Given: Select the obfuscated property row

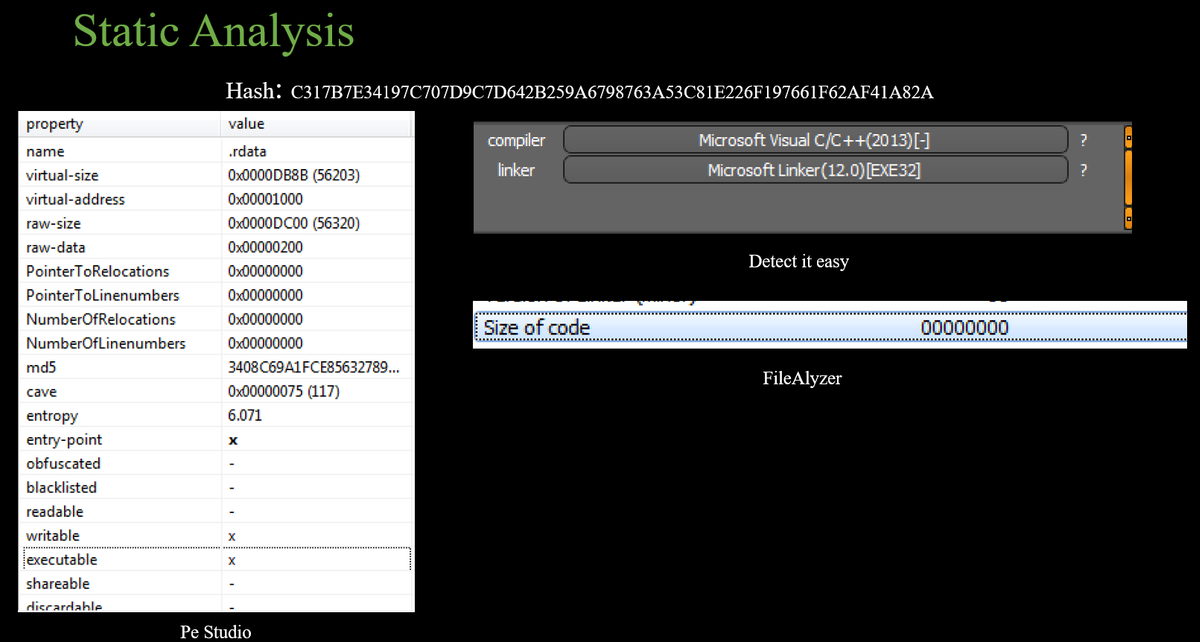Looking at the screenshot, I should point(216,464).
